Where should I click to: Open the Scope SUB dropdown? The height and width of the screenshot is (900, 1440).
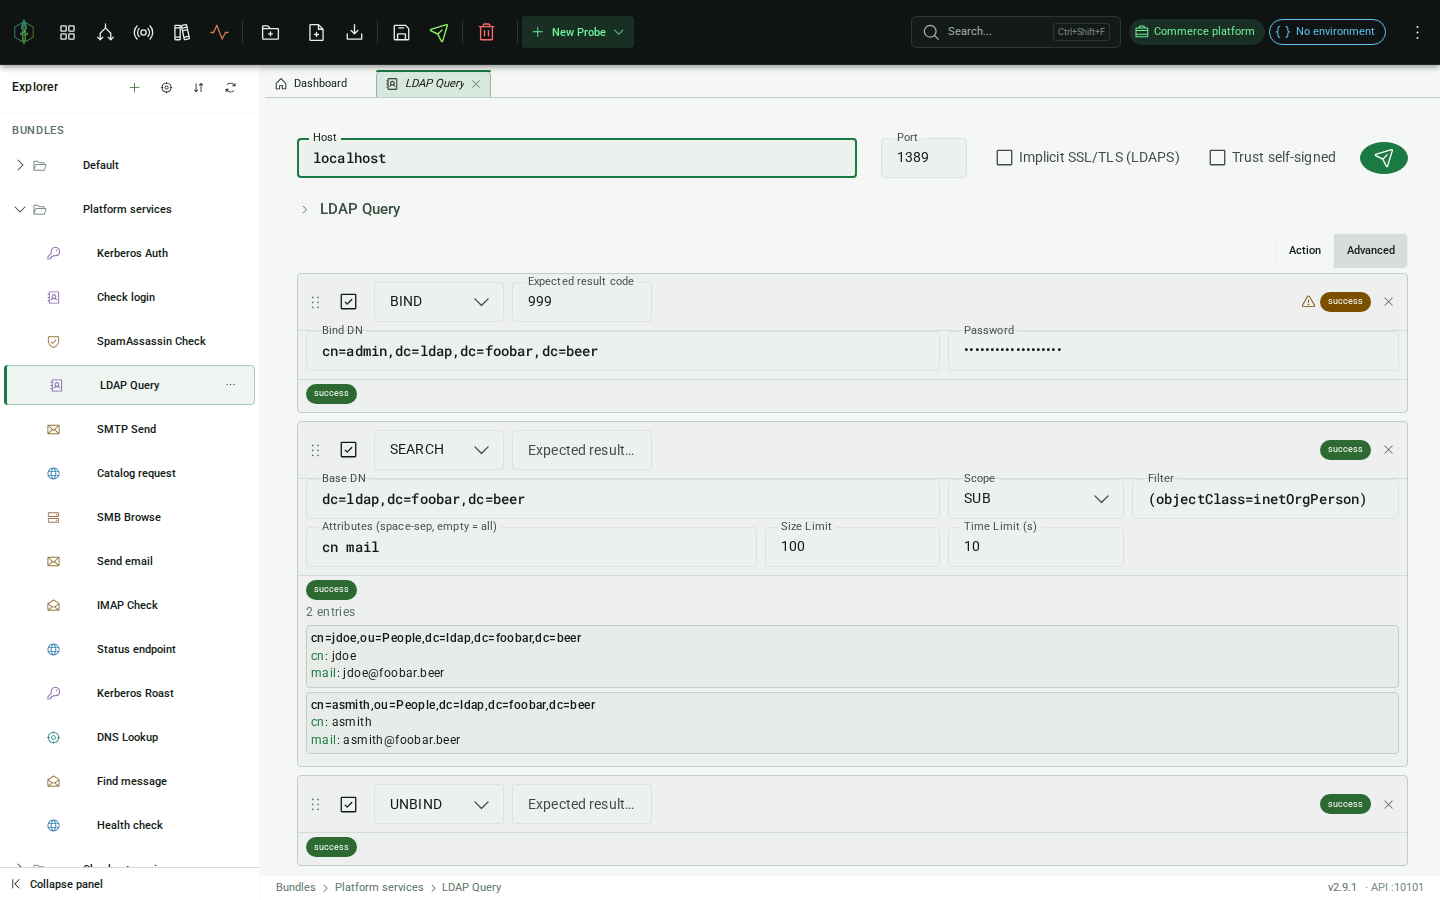coord(1036,499)
